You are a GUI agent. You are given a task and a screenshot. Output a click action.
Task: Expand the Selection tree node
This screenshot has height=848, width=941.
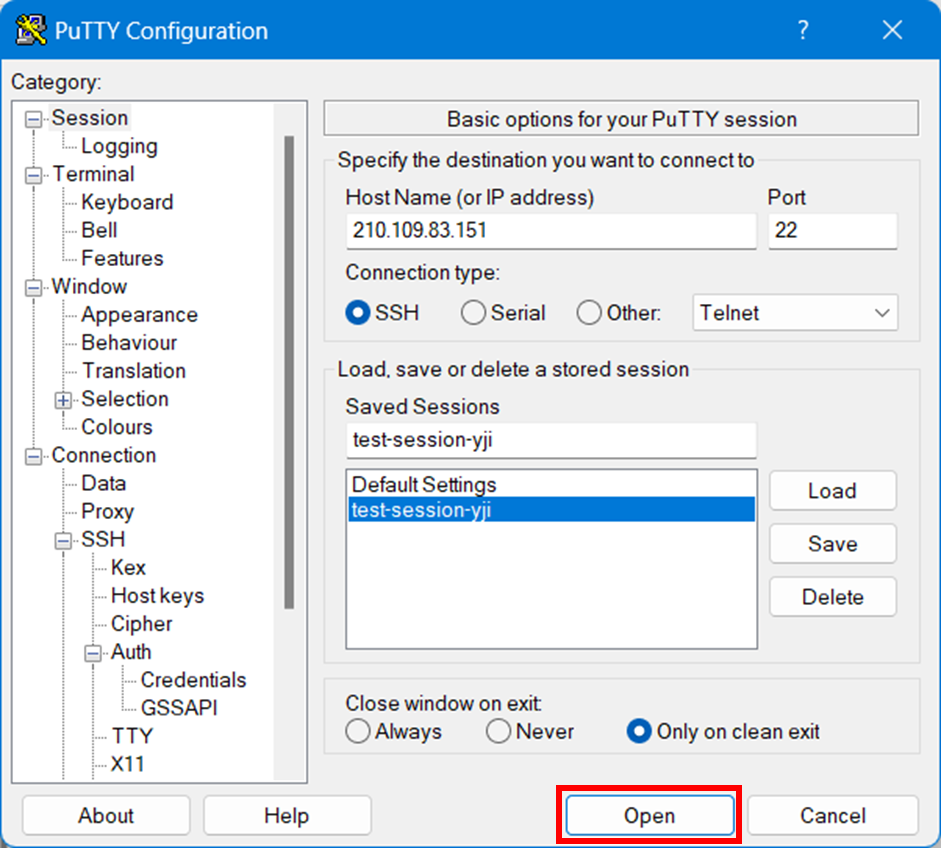tap(63, 400)
